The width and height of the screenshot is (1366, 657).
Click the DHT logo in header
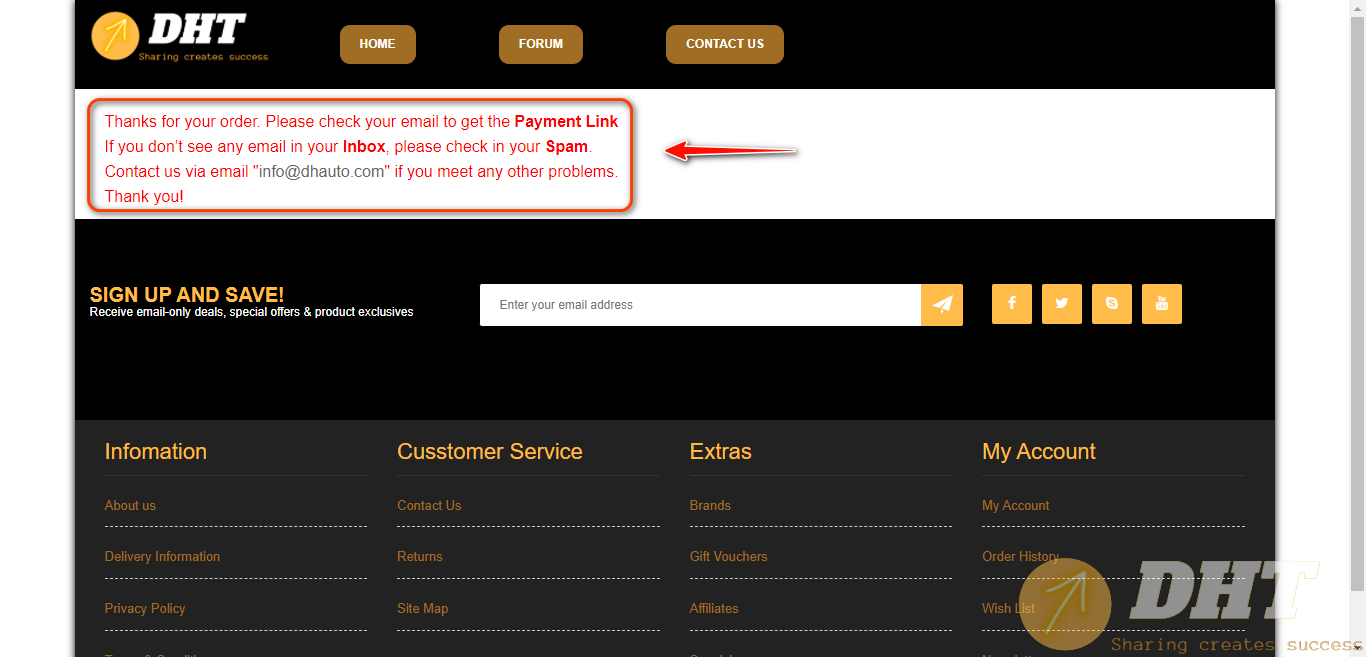pos(180,36)
